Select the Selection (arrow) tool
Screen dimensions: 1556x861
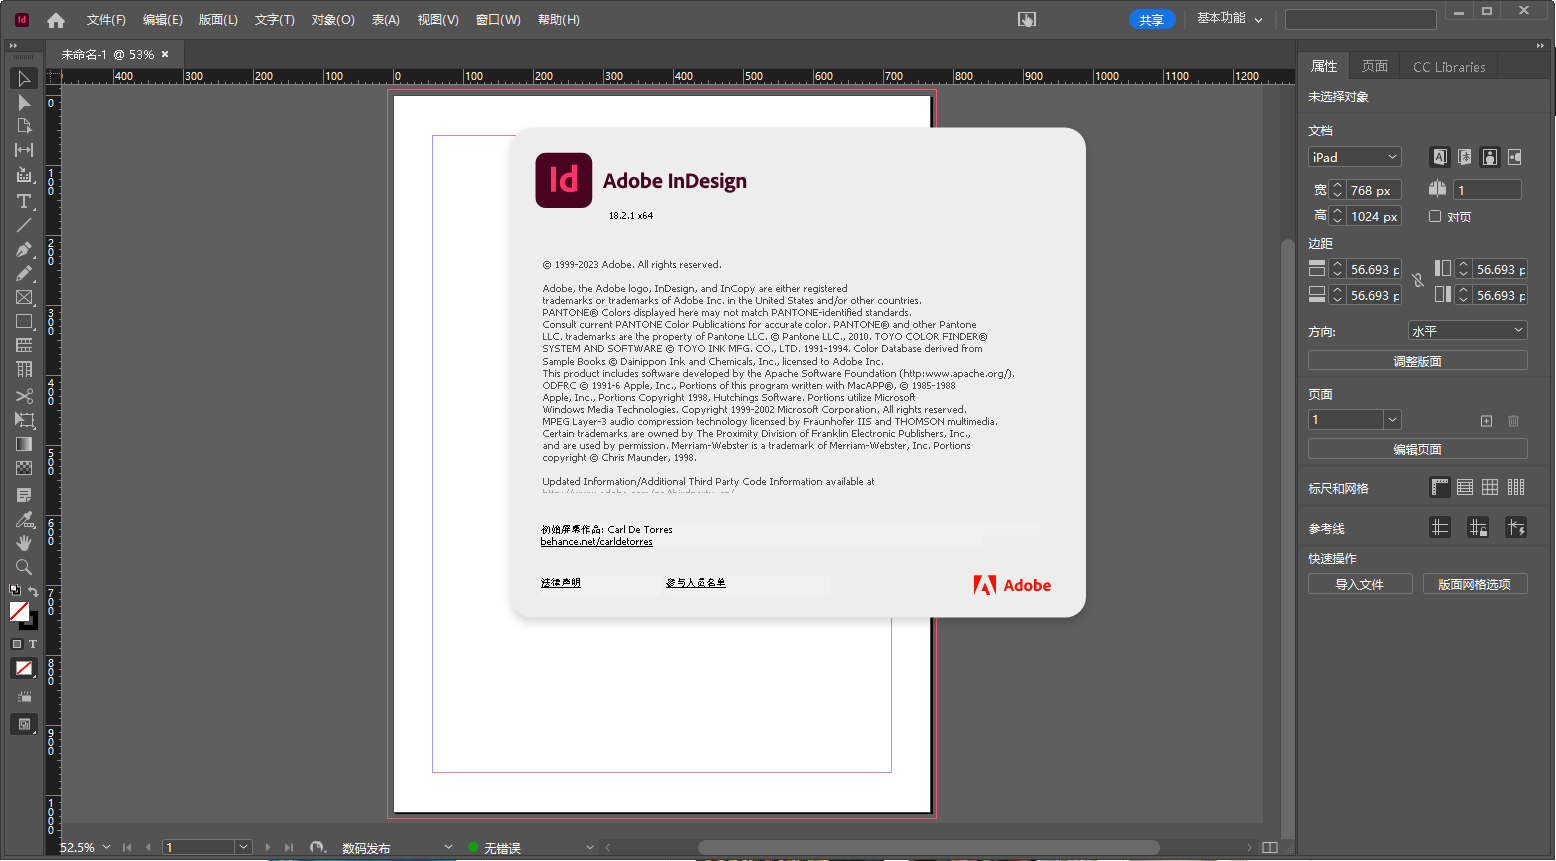tap(24, 78)
